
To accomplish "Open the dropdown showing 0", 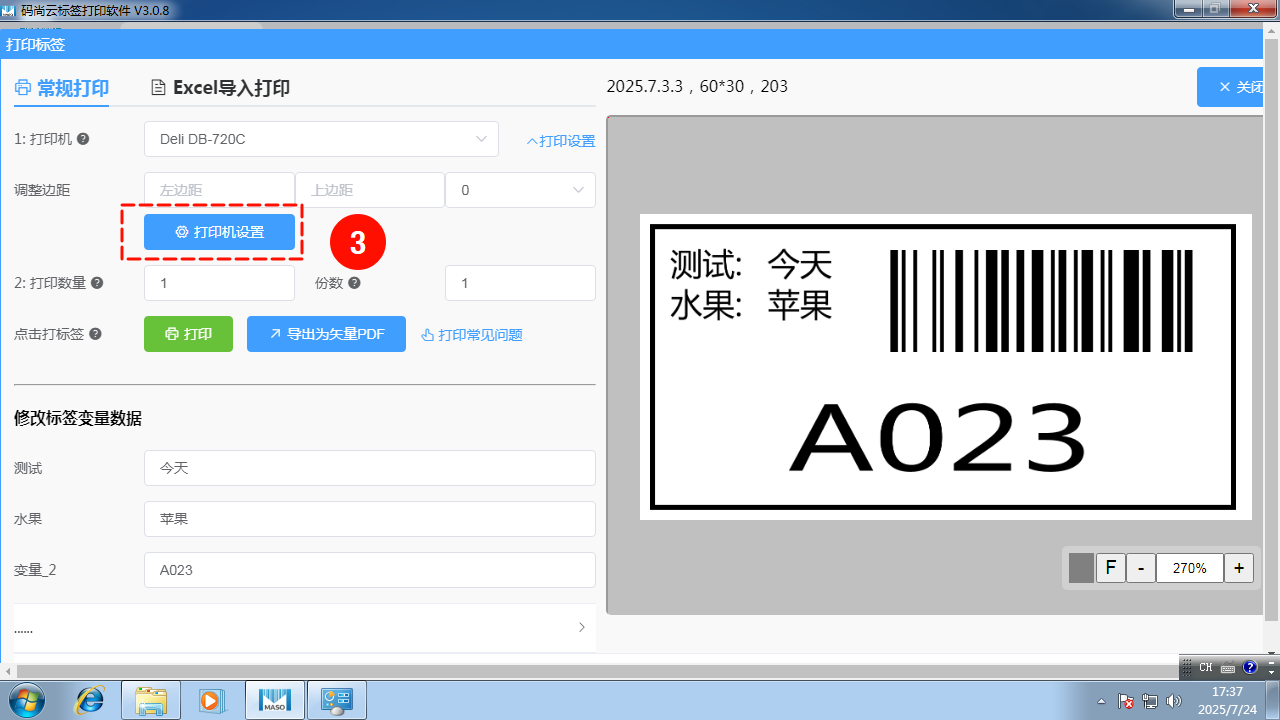I will pos(520,190).
